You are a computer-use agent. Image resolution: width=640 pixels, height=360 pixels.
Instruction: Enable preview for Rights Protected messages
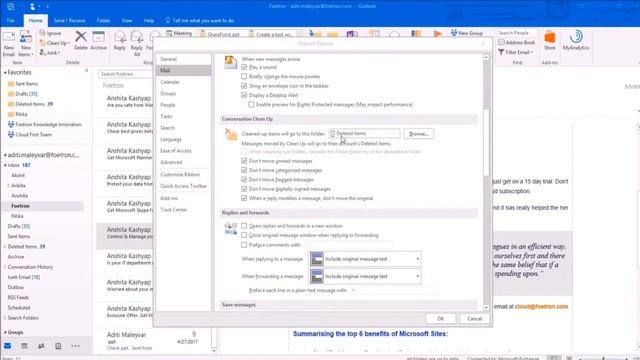pos(251,104)
